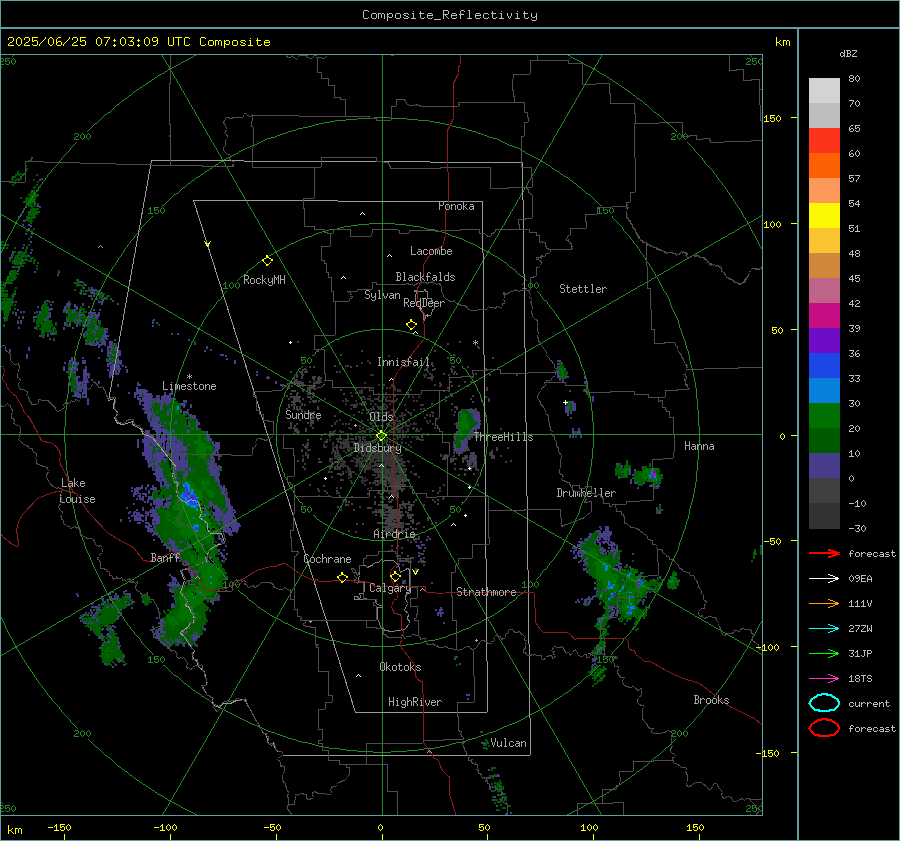The height and width of the screenshot is (841, 900).
Task: Click the -30 value in dBZ legend
Action: [x=858, y=528]
